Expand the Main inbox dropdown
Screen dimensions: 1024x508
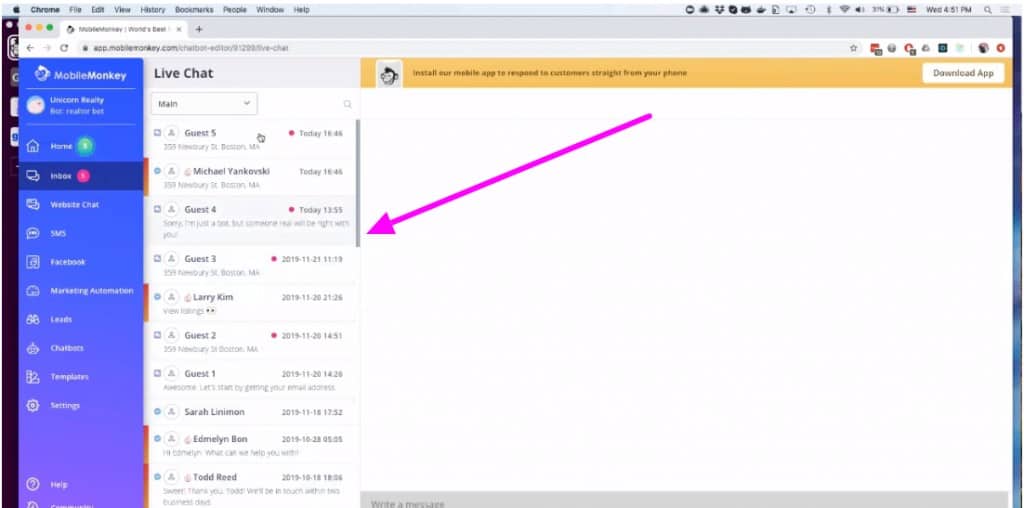(204, 104)
